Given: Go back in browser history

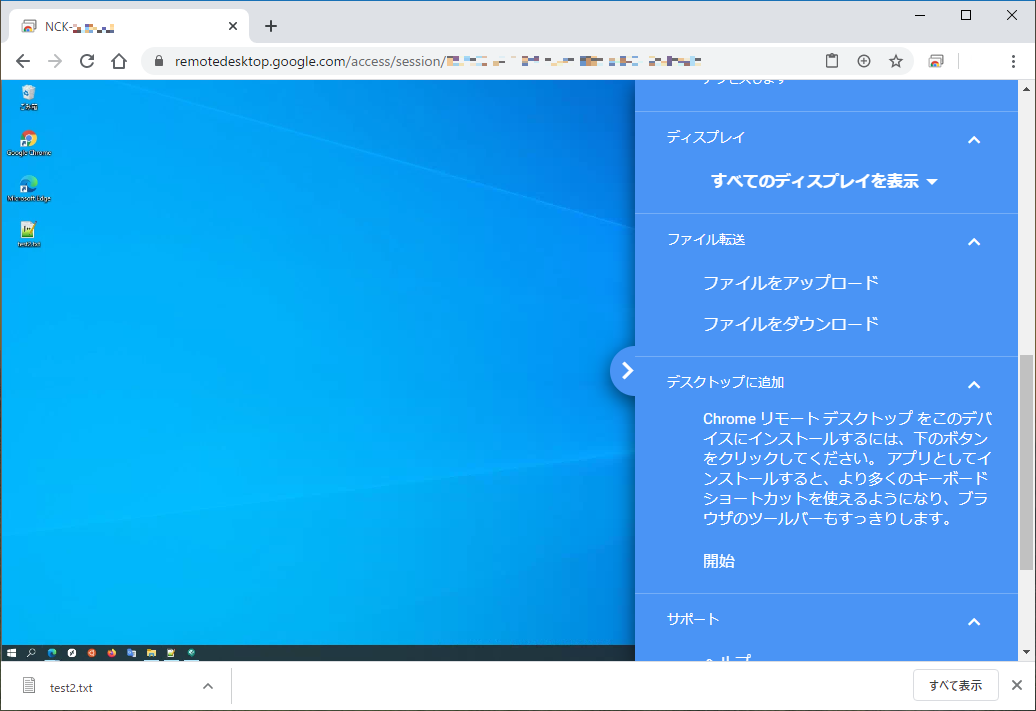Looking at the screenshot, I should (x=23, y=61).
